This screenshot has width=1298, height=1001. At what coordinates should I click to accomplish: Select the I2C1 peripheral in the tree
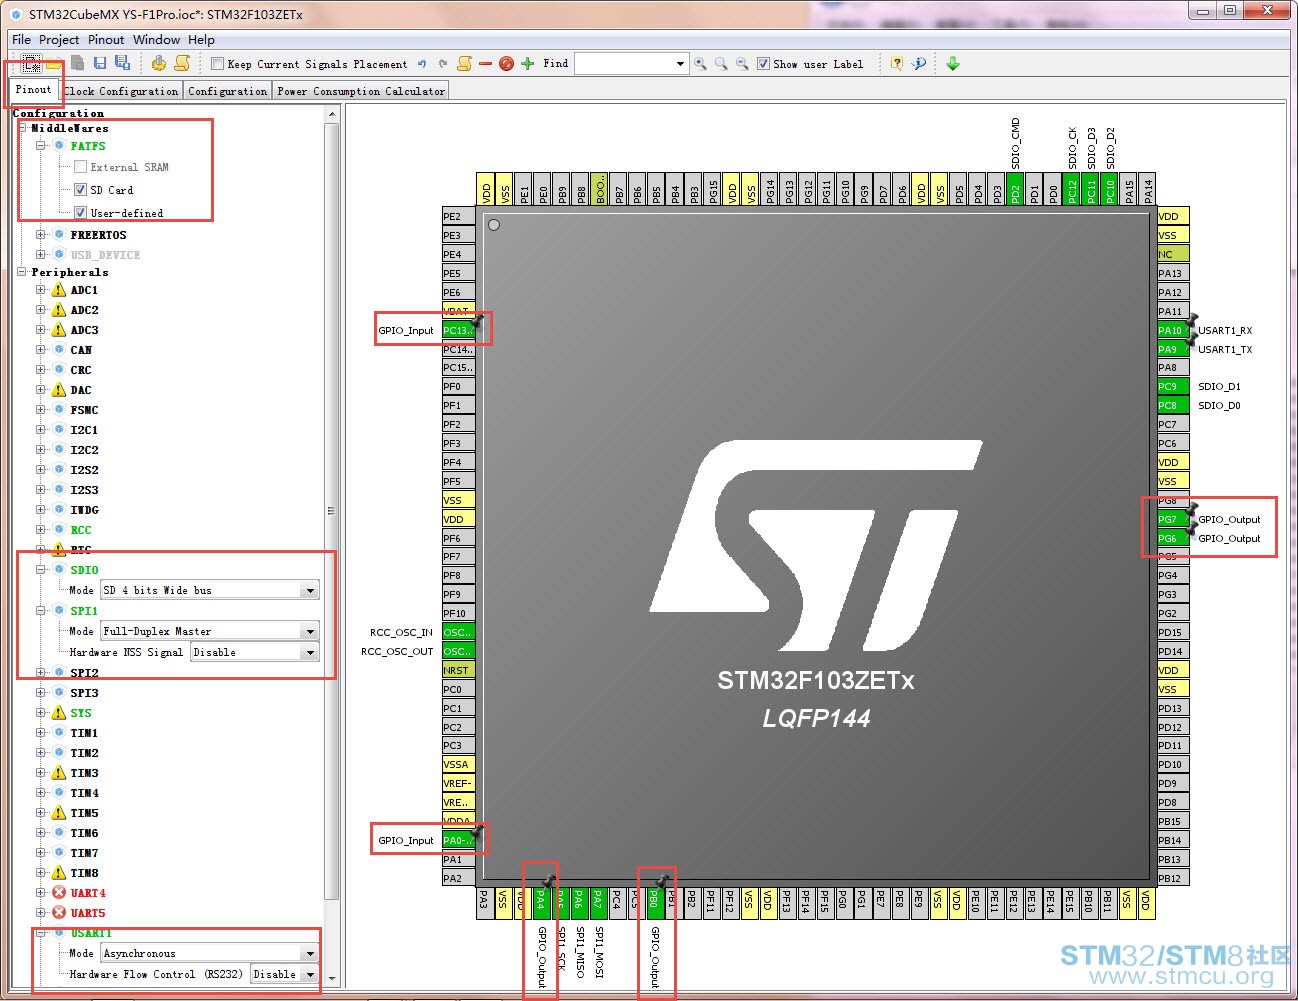pos(85,430)
